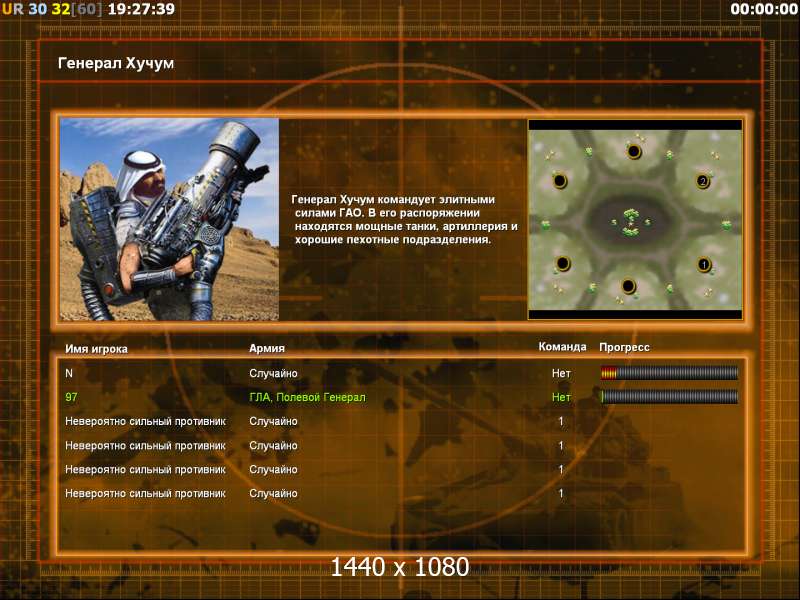This screenshot has width=800, height=600.
Task: Click the 'Случайно' army for player N
Action: point(273,373)
